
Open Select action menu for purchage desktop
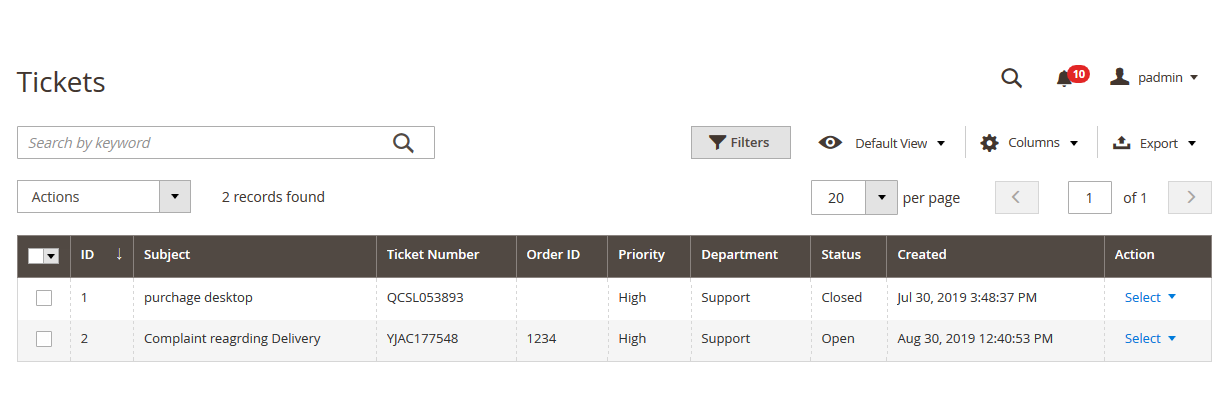pos(1150,297)
